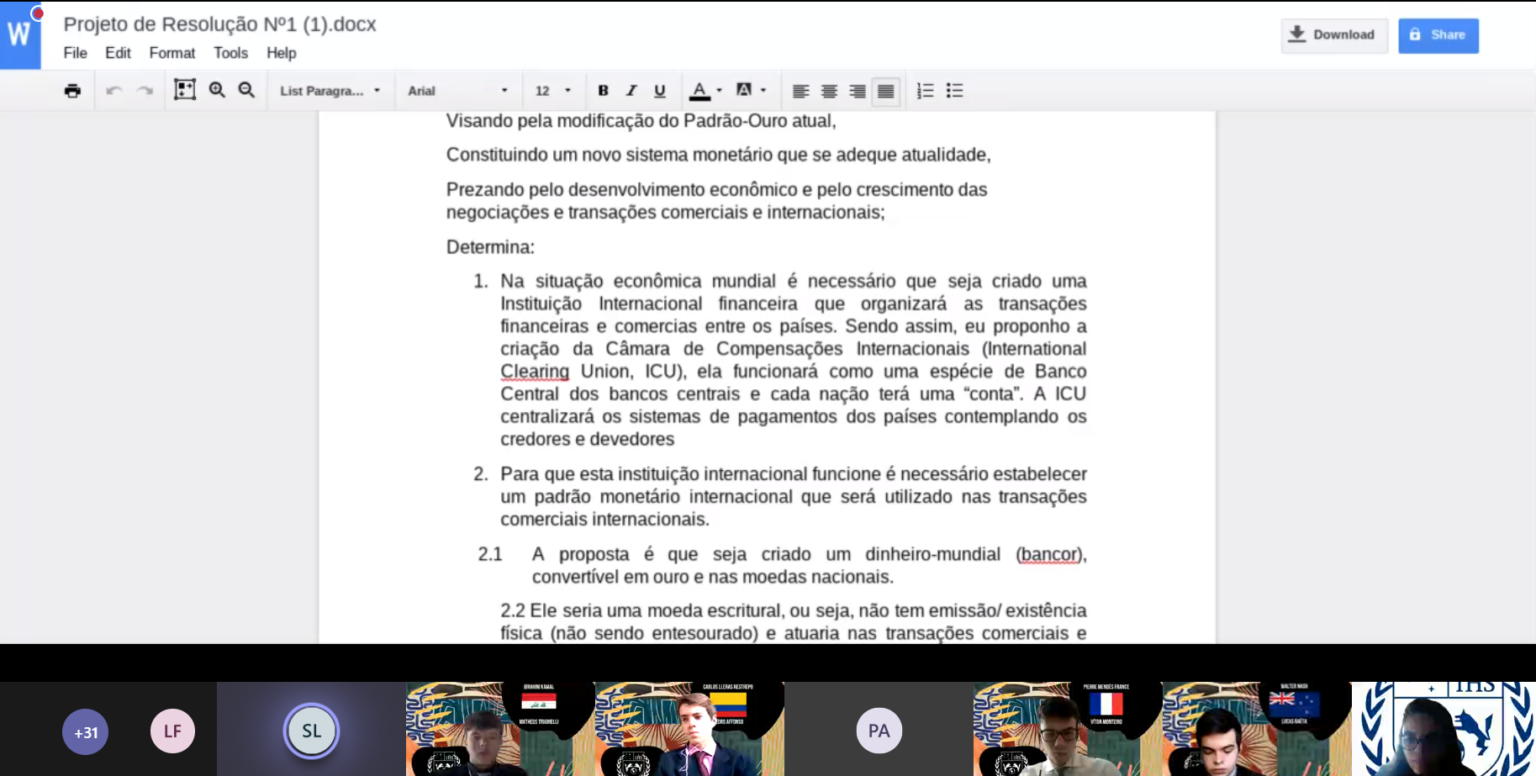Click the Zoom out magnifier icon
This screenshot has width=1536, height=776.
[246, 91]
